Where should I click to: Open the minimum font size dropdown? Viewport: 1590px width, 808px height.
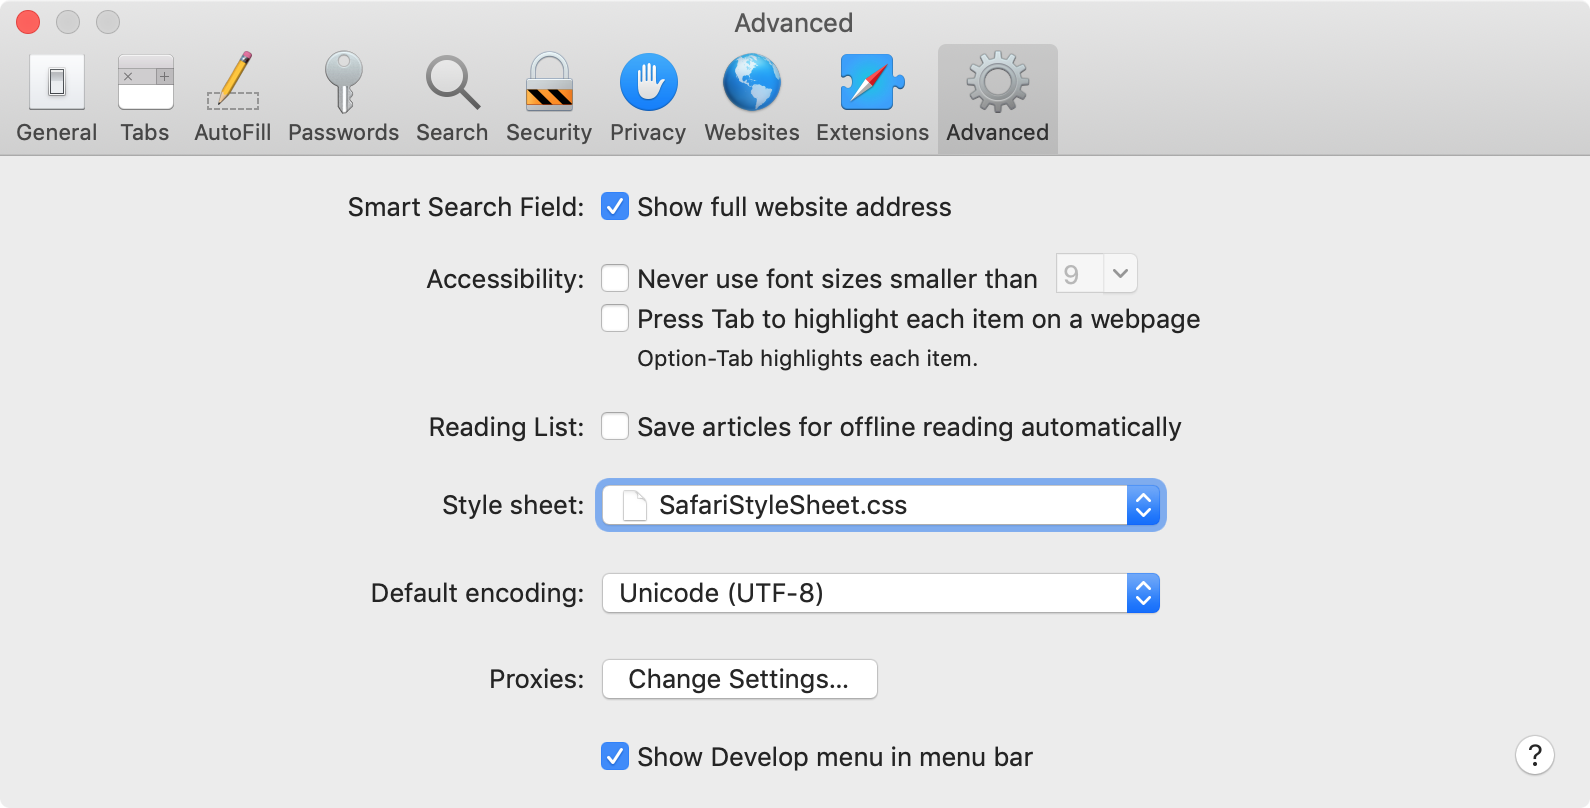click(1097, 274)
